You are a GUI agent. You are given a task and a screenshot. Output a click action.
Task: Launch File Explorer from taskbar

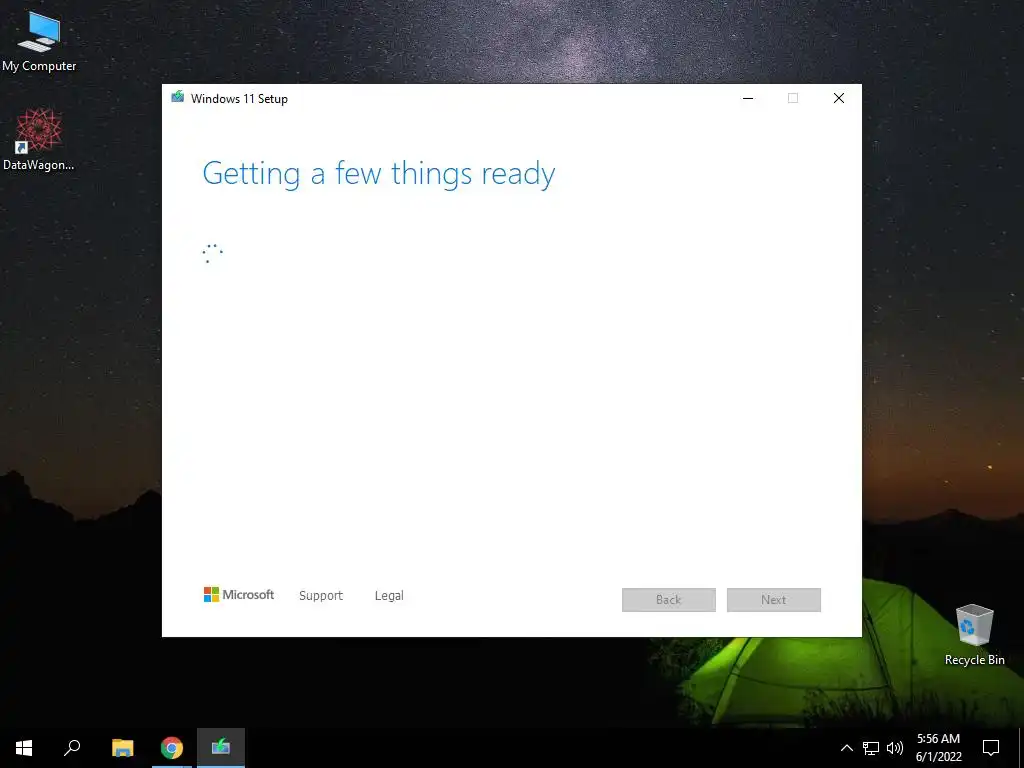click(x=123, y=748)
